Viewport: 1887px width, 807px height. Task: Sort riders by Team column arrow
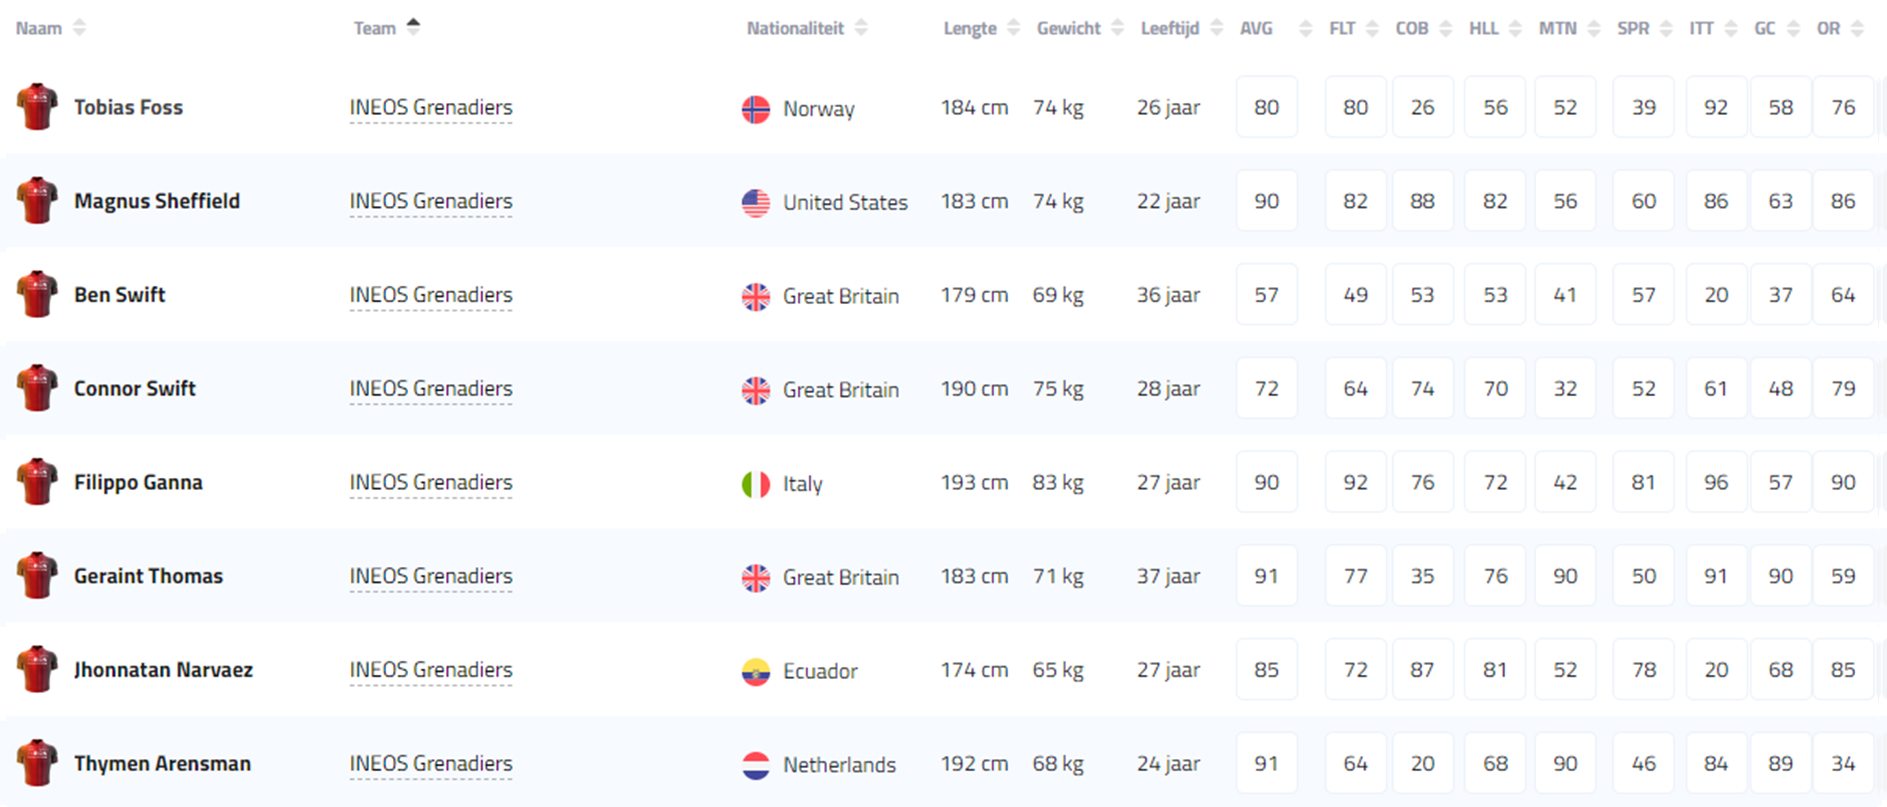tap(413, 27)
